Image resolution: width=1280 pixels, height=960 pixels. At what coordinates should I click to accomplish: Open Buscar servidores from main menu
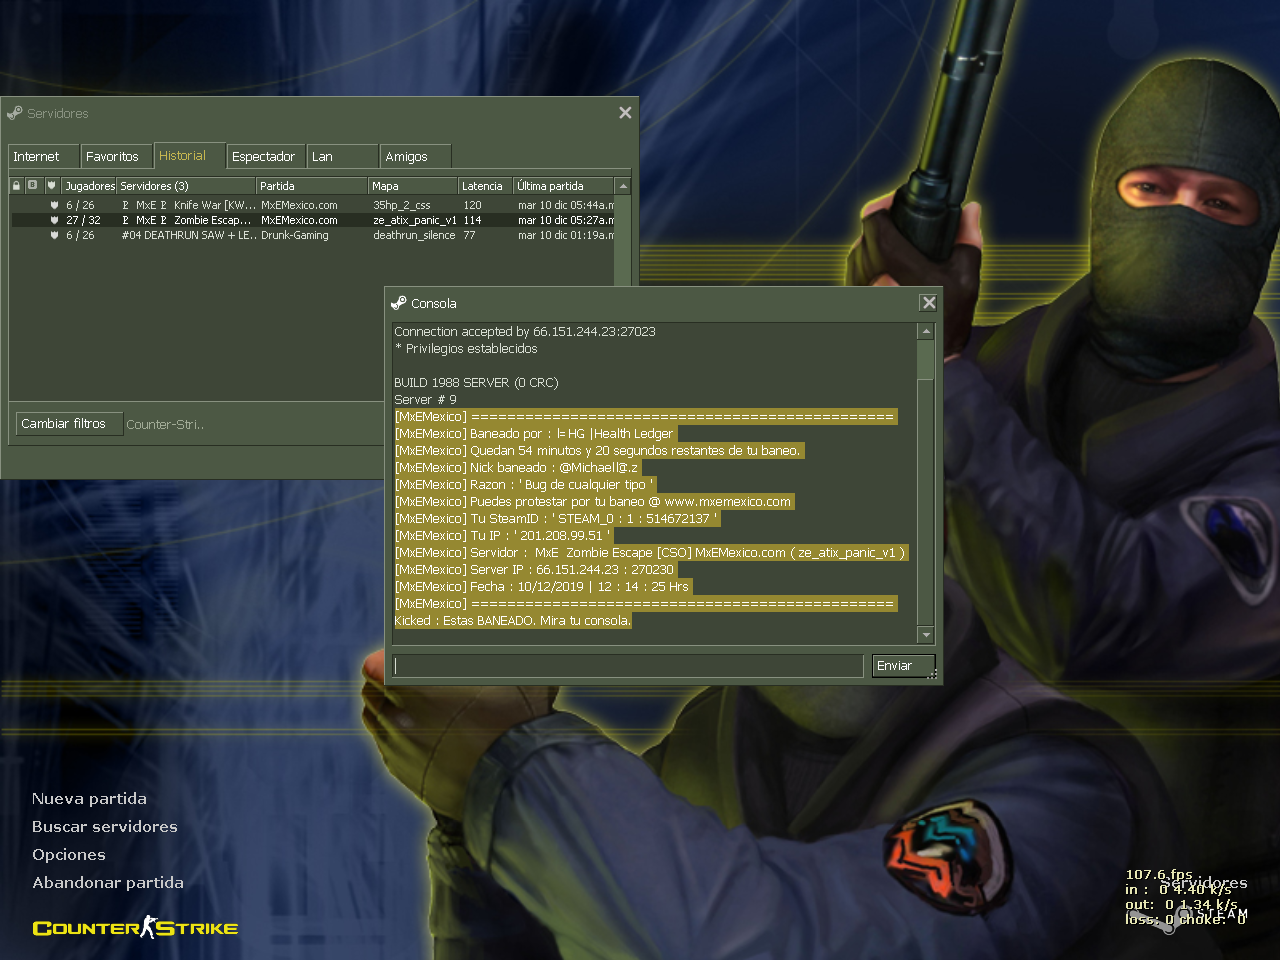pyautogui.click(x=104, y=826)
